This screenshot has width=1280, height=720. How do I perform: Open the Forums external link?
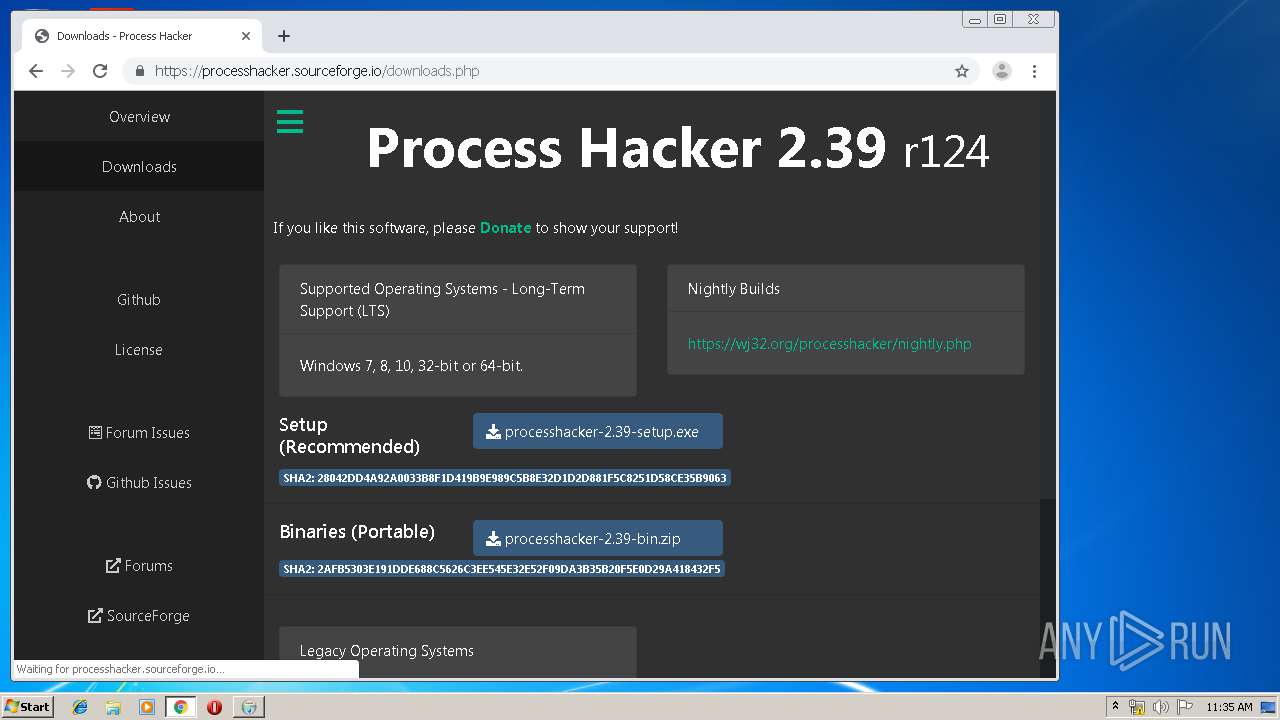(x=139, y=566)
